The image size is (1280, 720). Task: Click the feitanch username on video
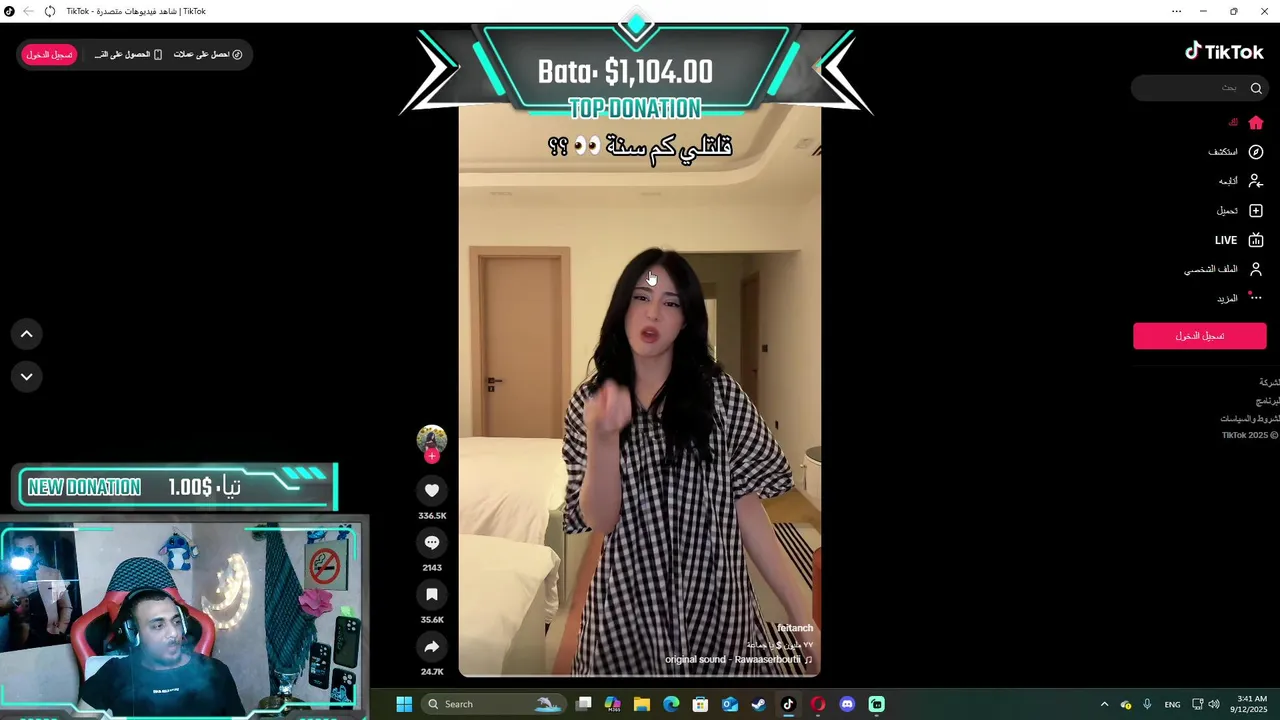click(x=795, y=628)
